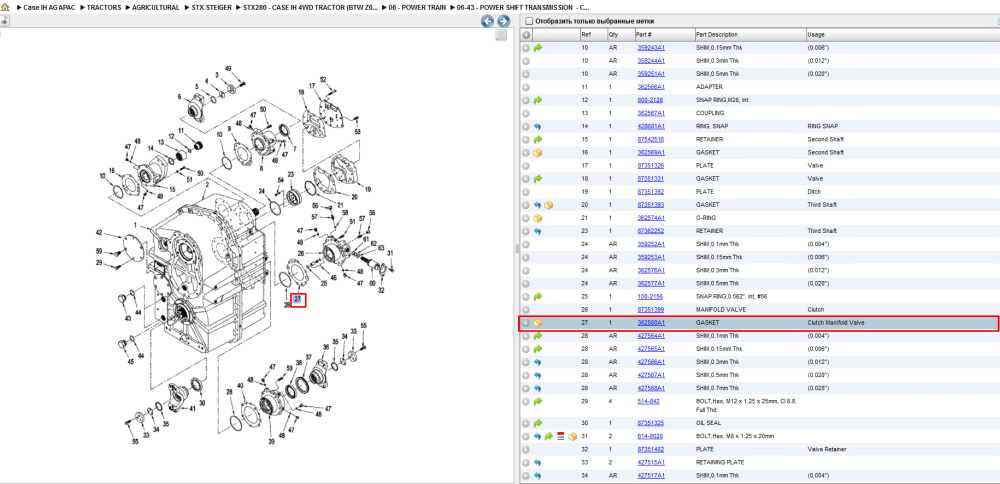Viewport: 1000px width, 484px height.
Task: Open breadcrumb arrow before 06 - POWER TRAIN
Action: pos(385,8)
